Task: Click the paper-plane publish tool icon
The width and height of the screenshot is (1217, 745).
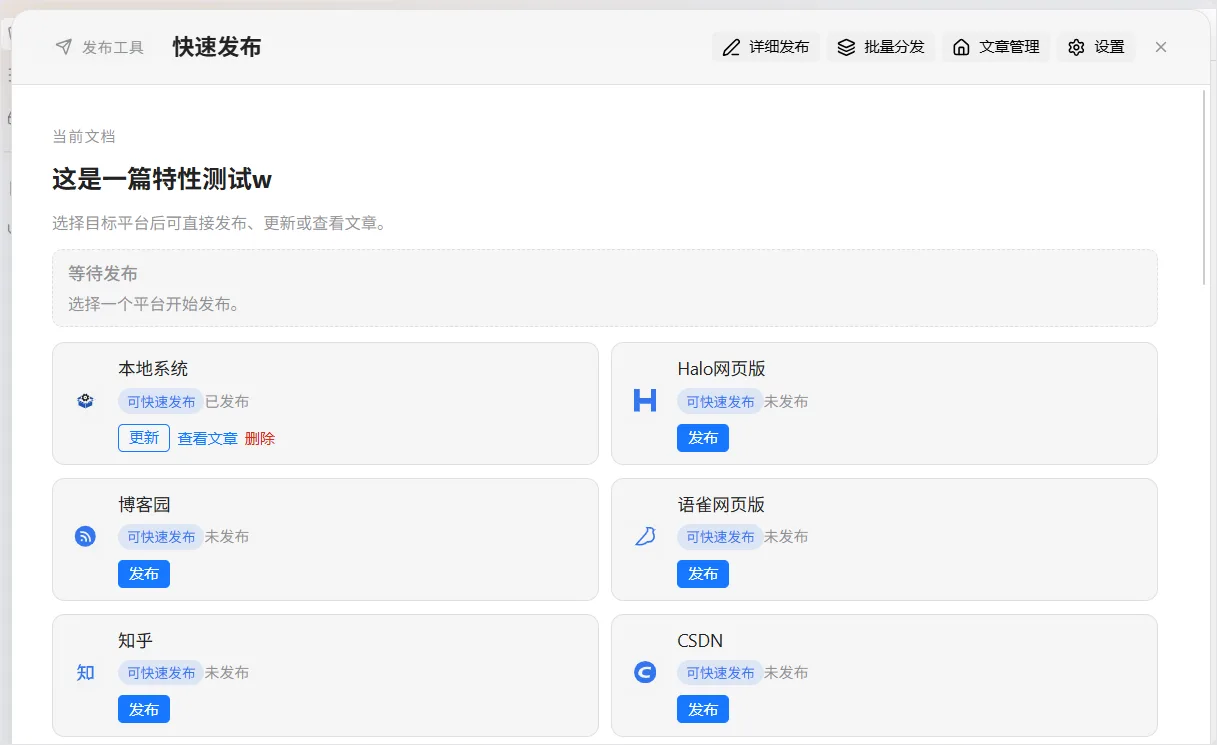Action: [x=63, y=47]
